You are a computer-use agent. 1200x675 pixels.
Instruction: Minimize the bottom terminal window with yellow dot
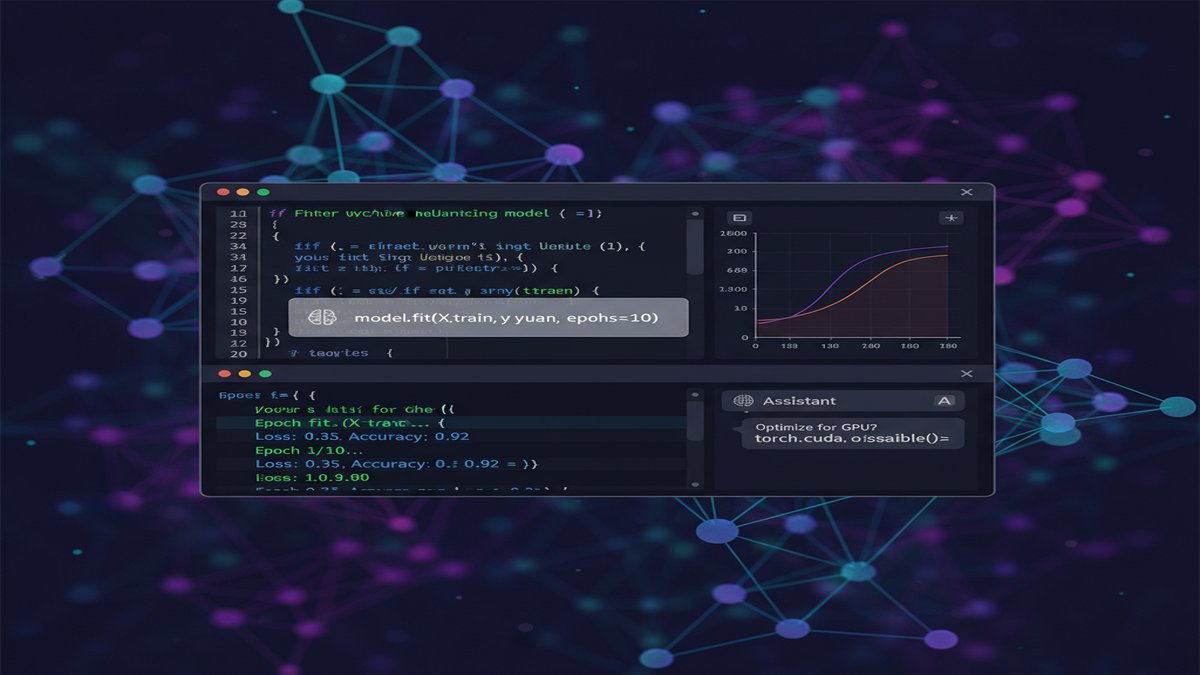[x=244, y=373]
